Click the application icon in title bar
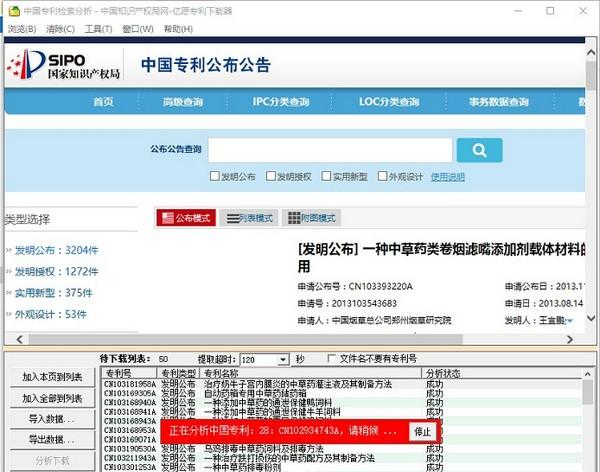 (x=14, y=11)
